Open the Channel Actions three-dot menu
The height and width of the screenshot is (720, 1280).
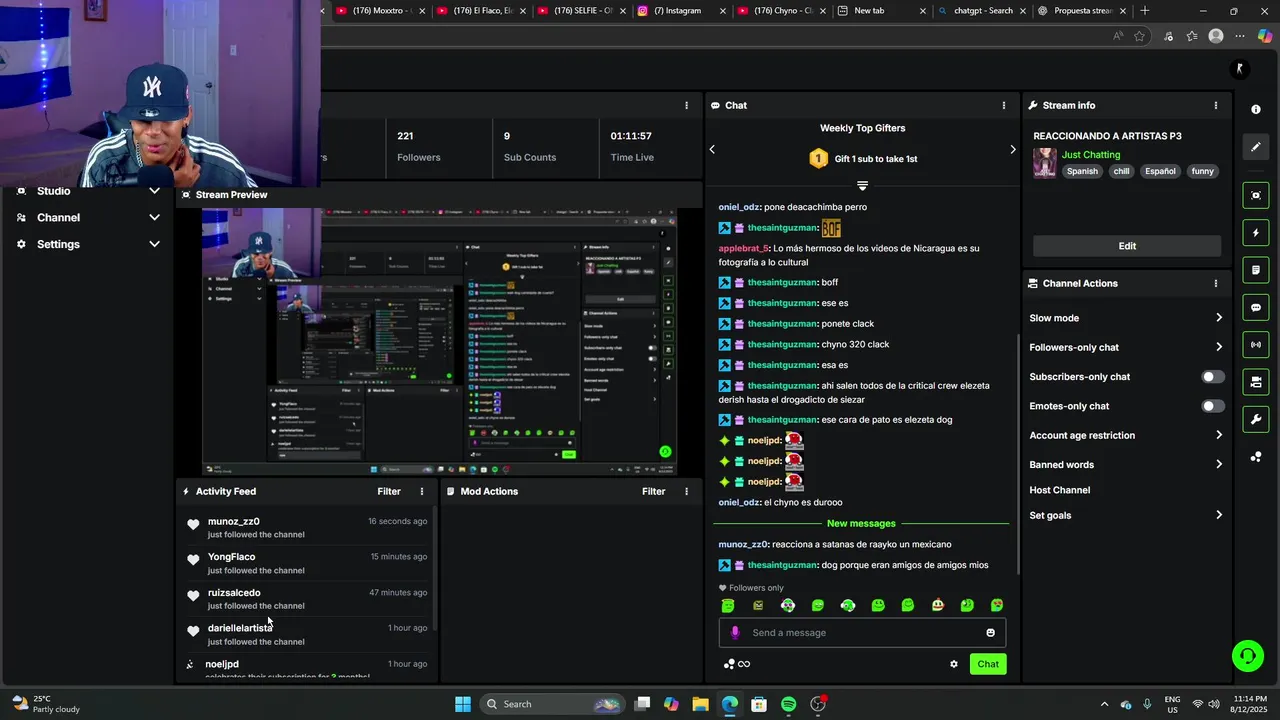click(x=1216, y=283)
